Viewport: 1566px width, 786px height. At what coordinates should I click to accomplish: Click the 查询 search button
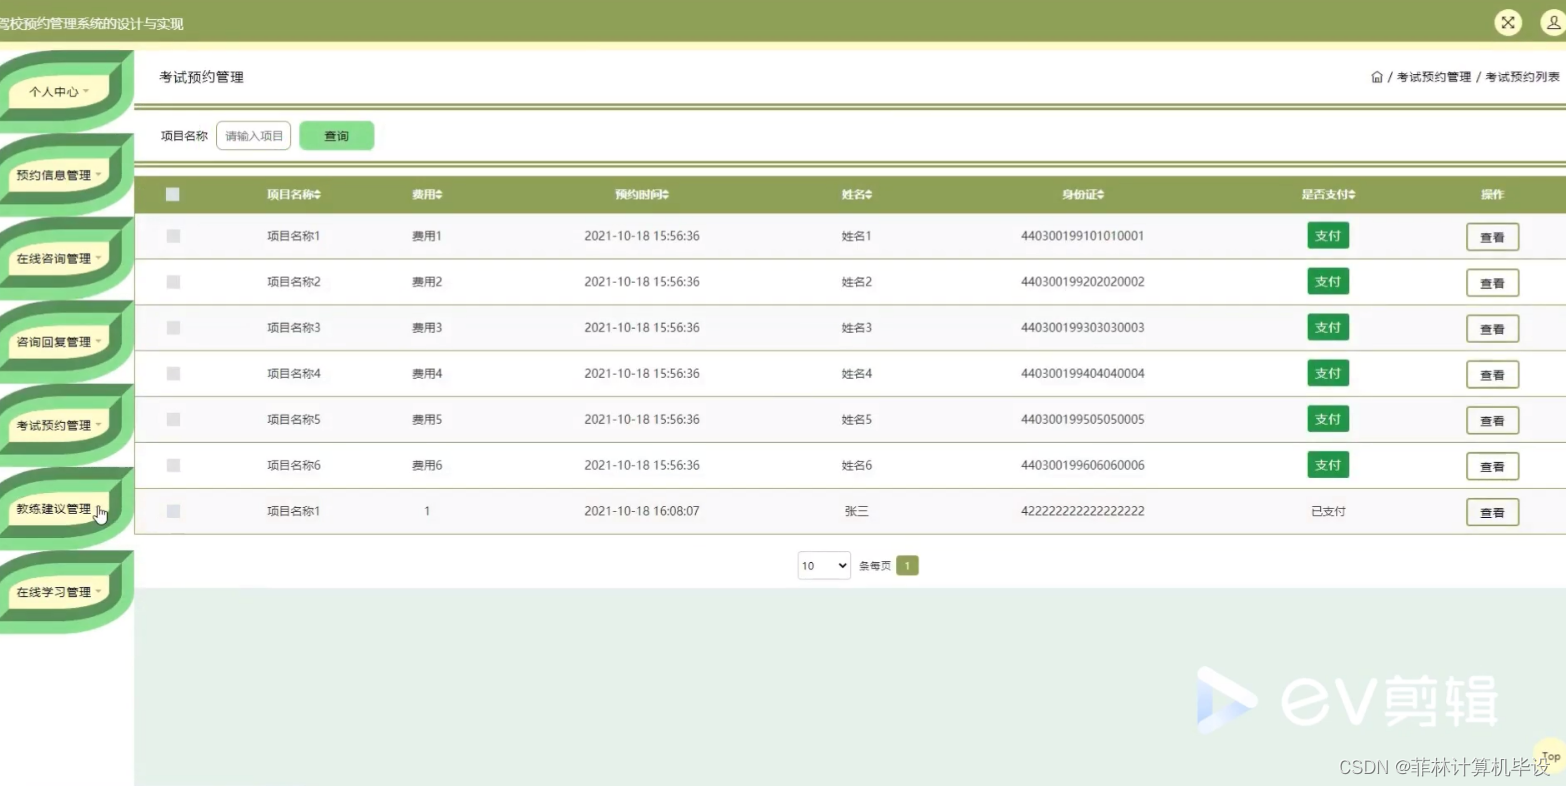tap(336, 135)
